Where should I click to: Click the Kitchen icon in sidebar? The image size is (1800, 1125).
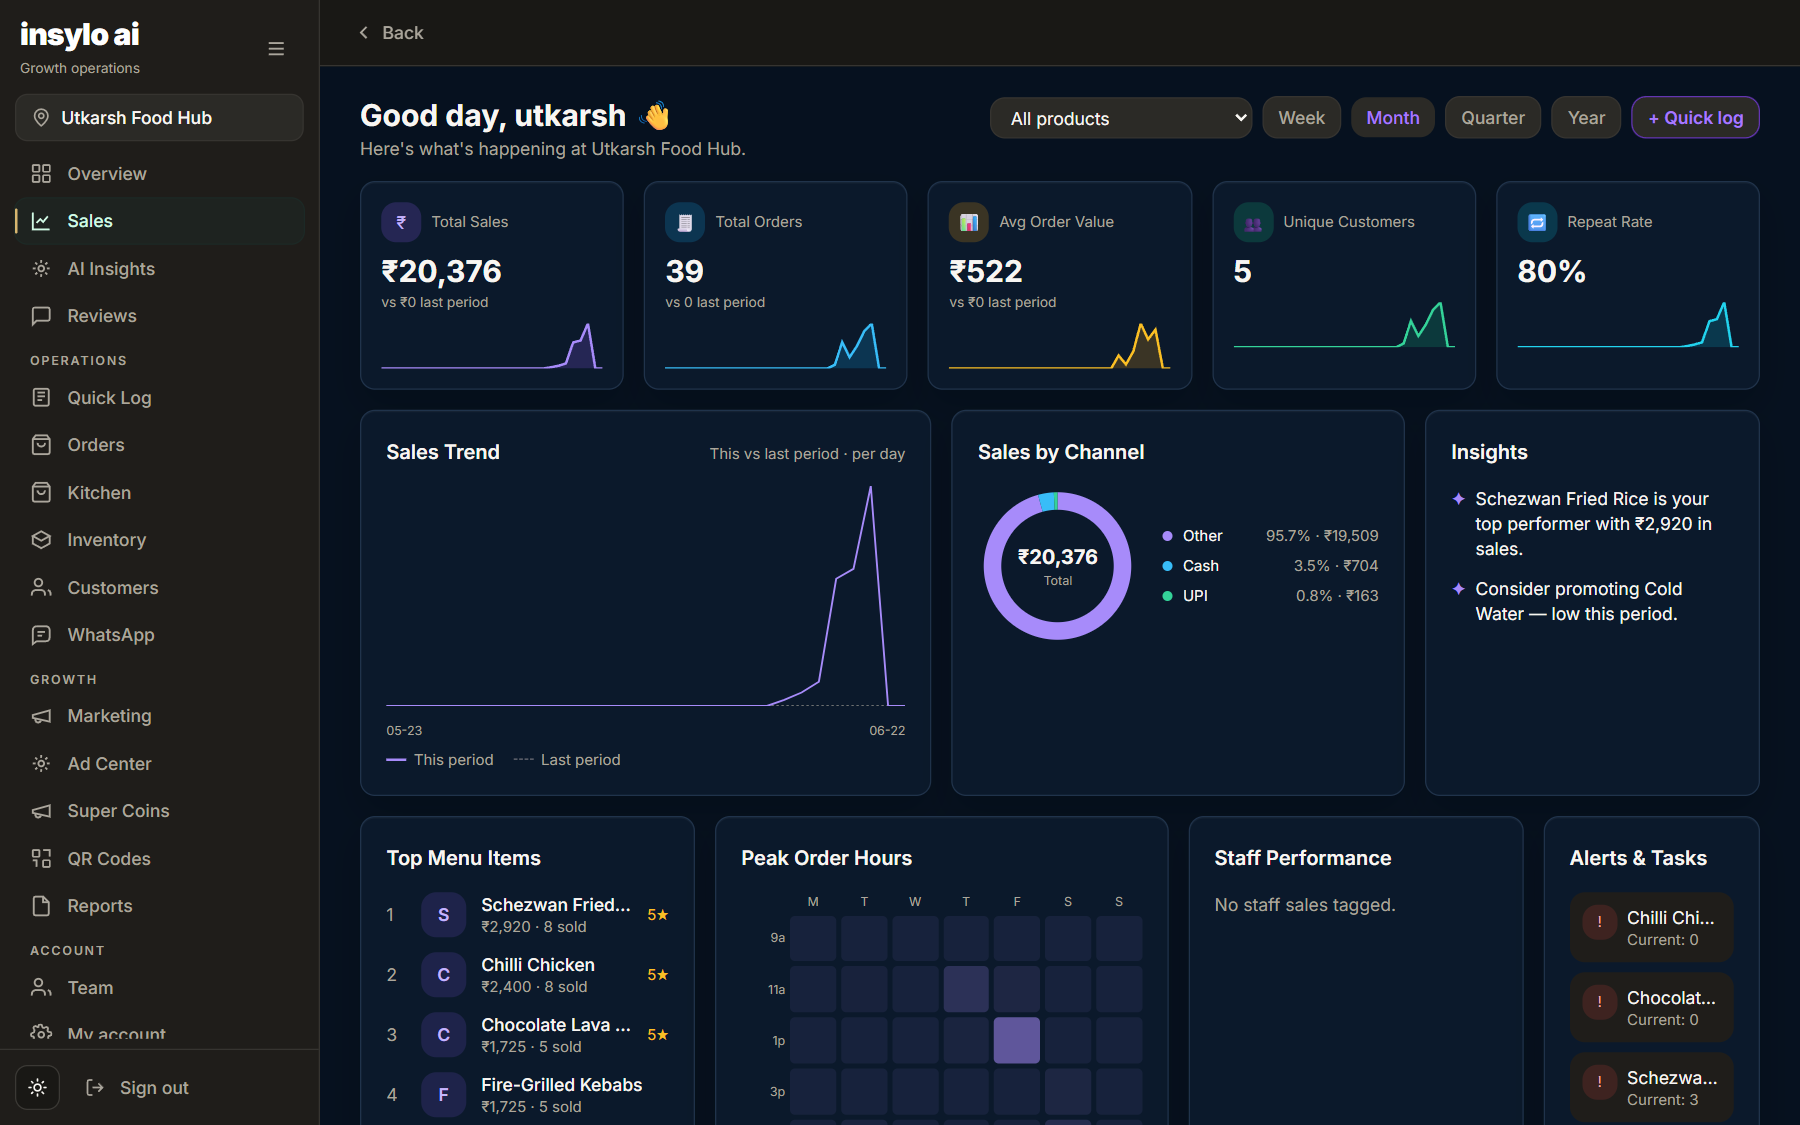pyautogui.click(x=41, y=493)
